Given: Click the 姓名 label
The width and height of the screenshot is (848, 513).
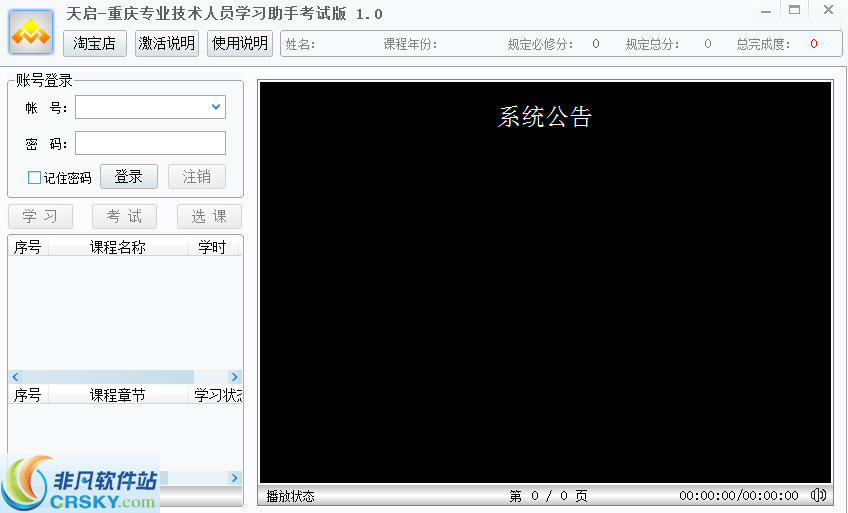Looking at the screenshot, I should [x=300, y=44].
